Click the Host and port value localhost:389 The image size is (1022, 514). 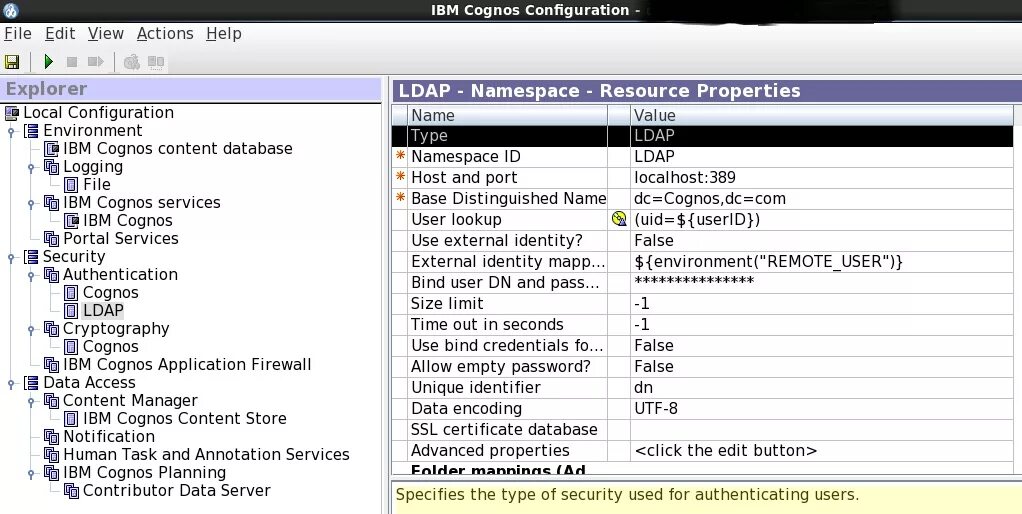pos(822,177)
